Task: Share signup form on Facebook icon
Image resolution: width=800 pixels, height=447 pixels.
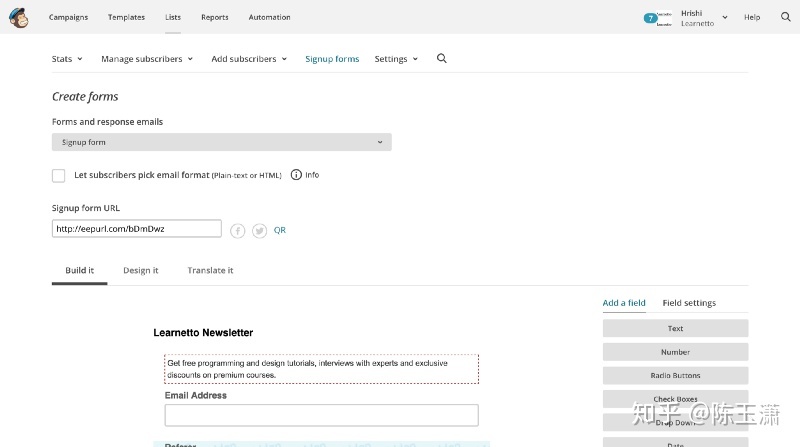Action: coord(237,231)
